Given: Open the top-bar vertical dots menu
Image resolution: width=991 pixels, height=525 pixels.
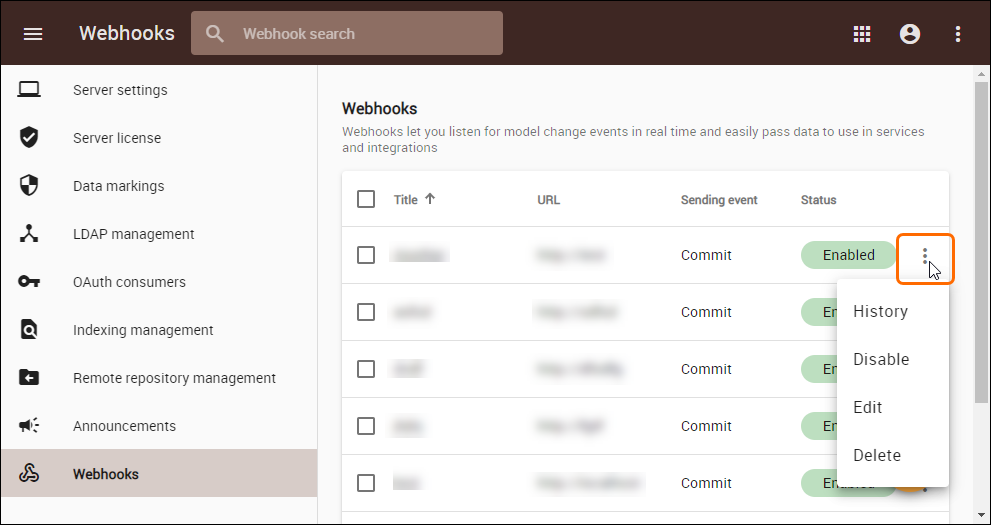Looking at the screenshot, I should point(958,34).
